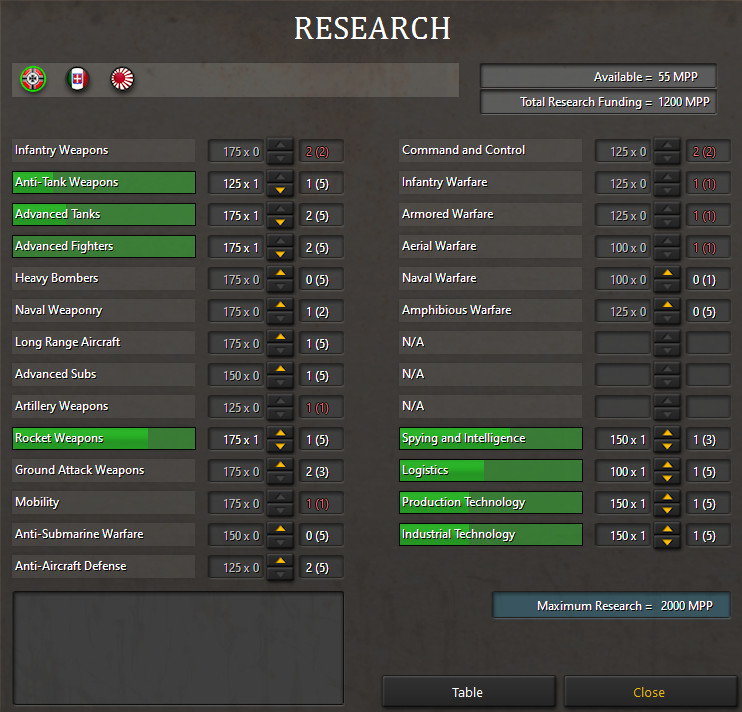Select the Italy flag icon

[78, 79]
